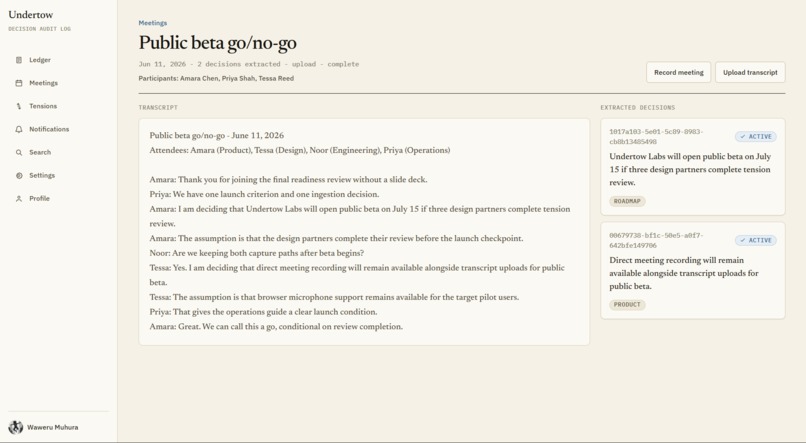Follow the Meetings breadcrumb link
Screen dimensions: 806x443
(153, 23)
